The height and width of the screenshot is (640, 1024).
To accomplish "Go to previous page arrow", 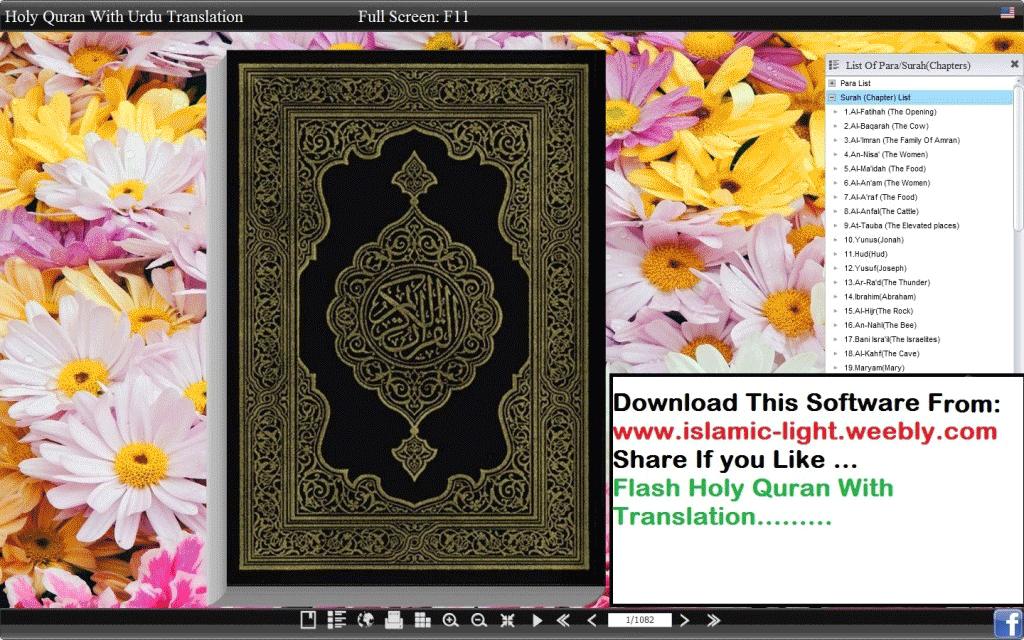I will (592, 620).
